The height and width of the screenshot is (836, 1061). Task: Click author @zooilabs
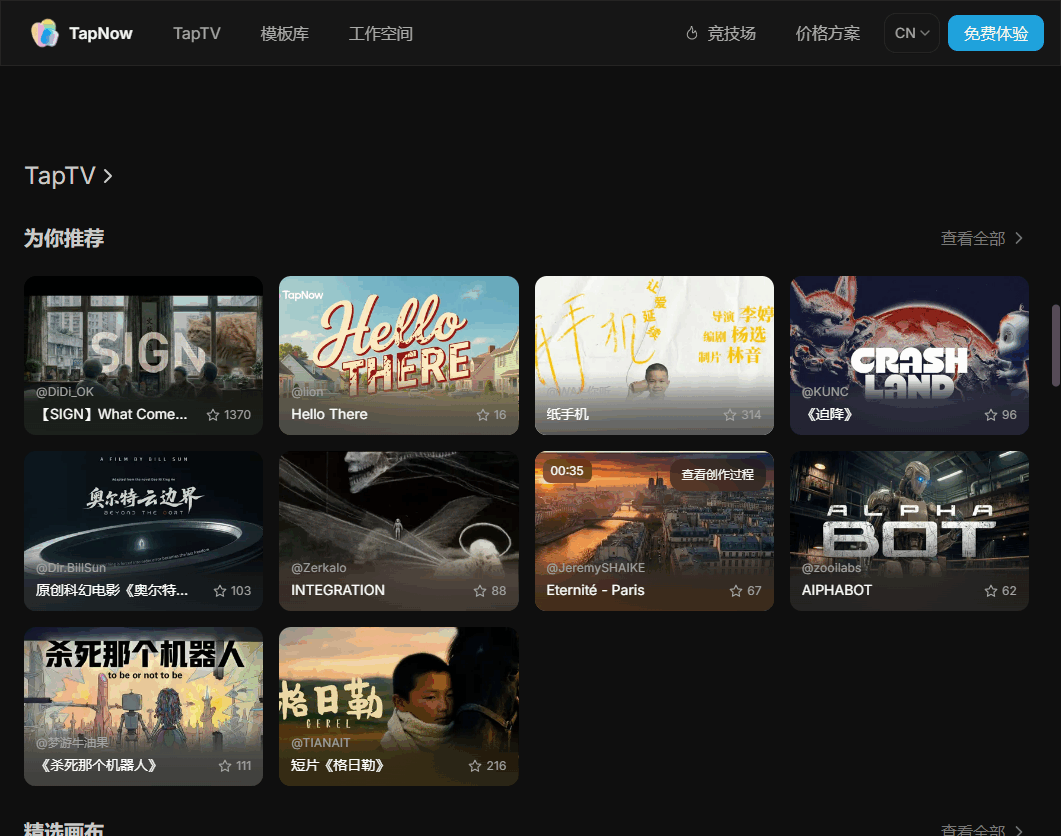(x=832, y=568)
